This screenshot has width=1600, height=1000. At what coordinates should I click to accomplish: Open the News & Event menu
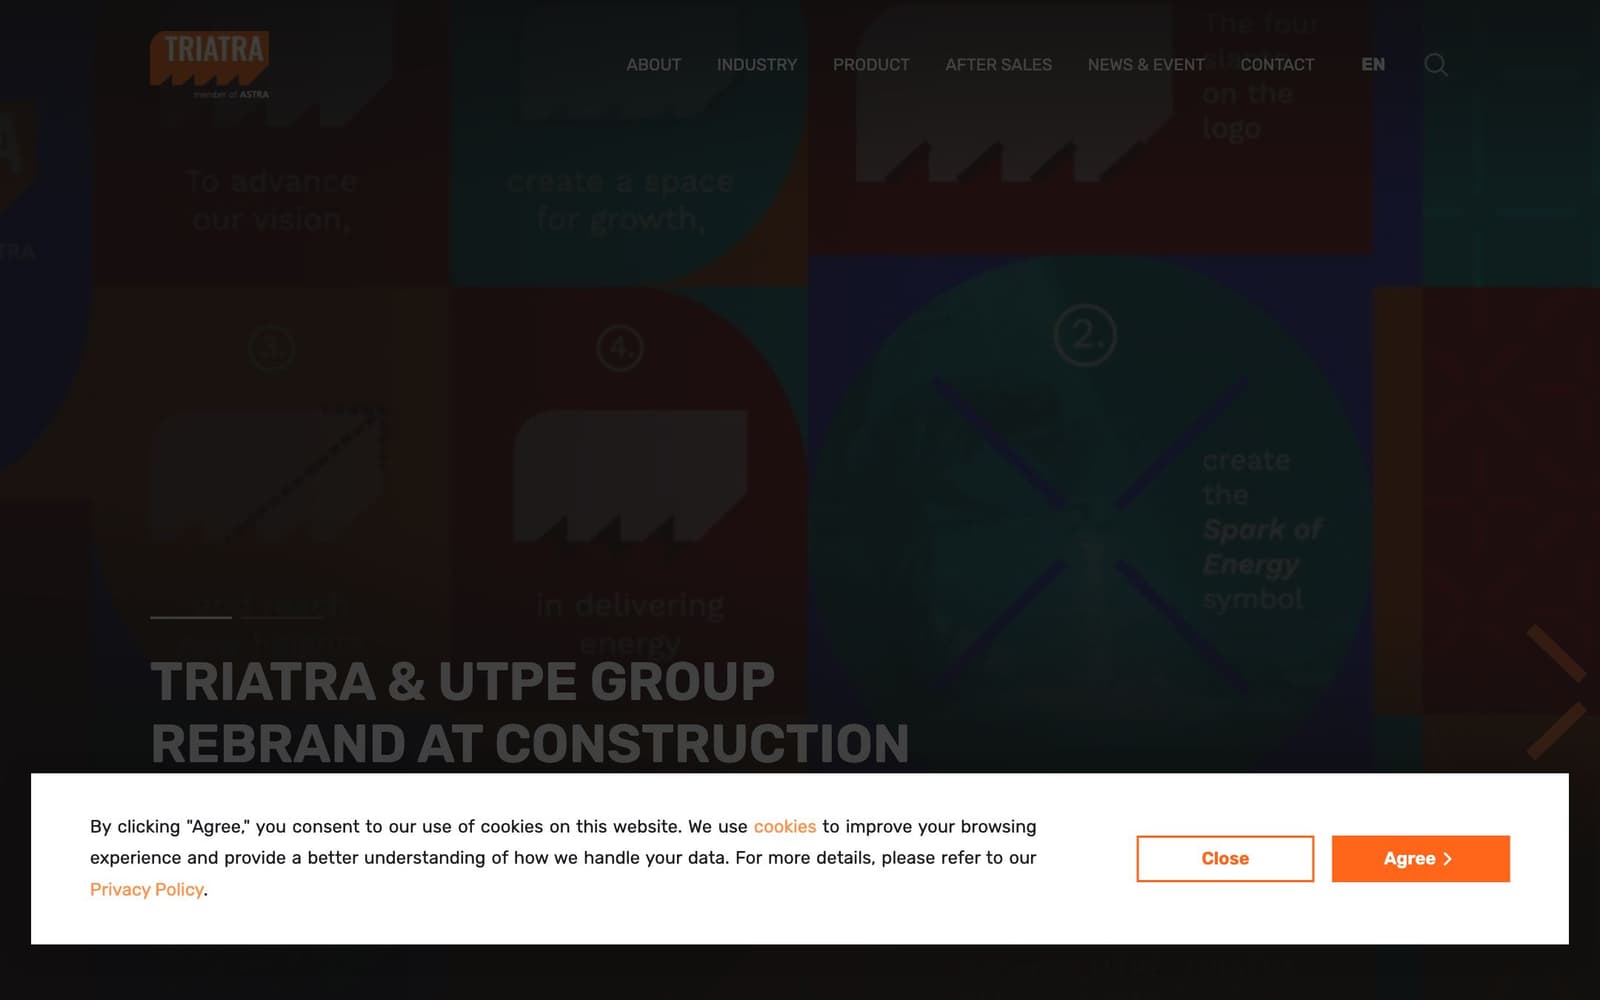click(x=1146, y=65)
